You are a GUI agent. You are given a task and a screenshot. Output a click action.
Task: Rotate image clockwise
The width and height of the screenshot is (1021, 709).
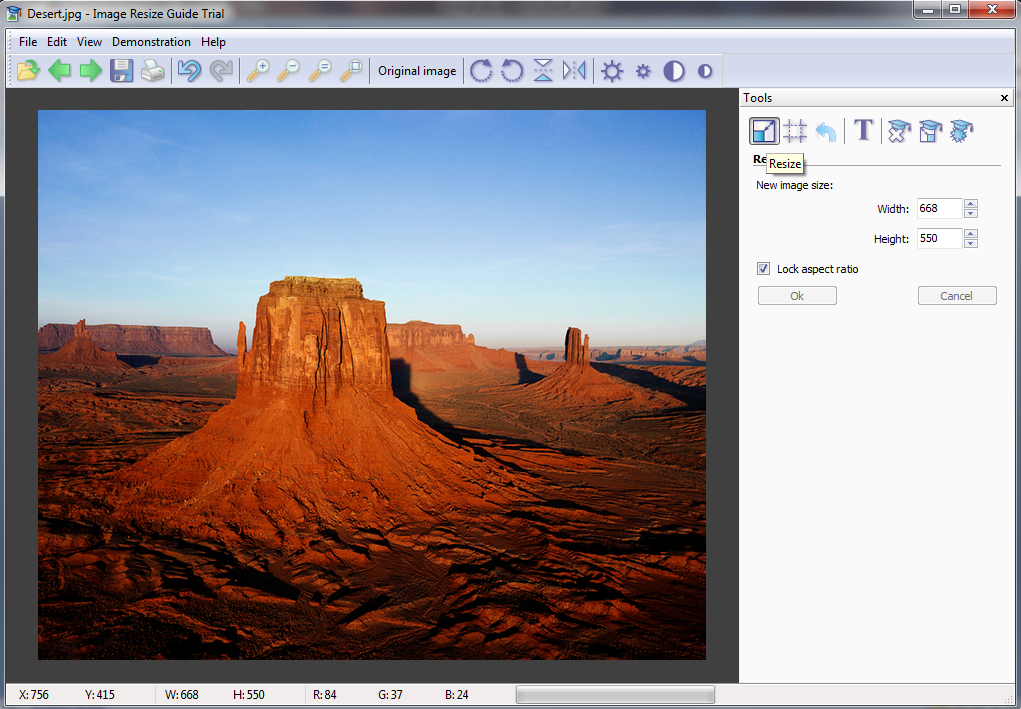481,71
